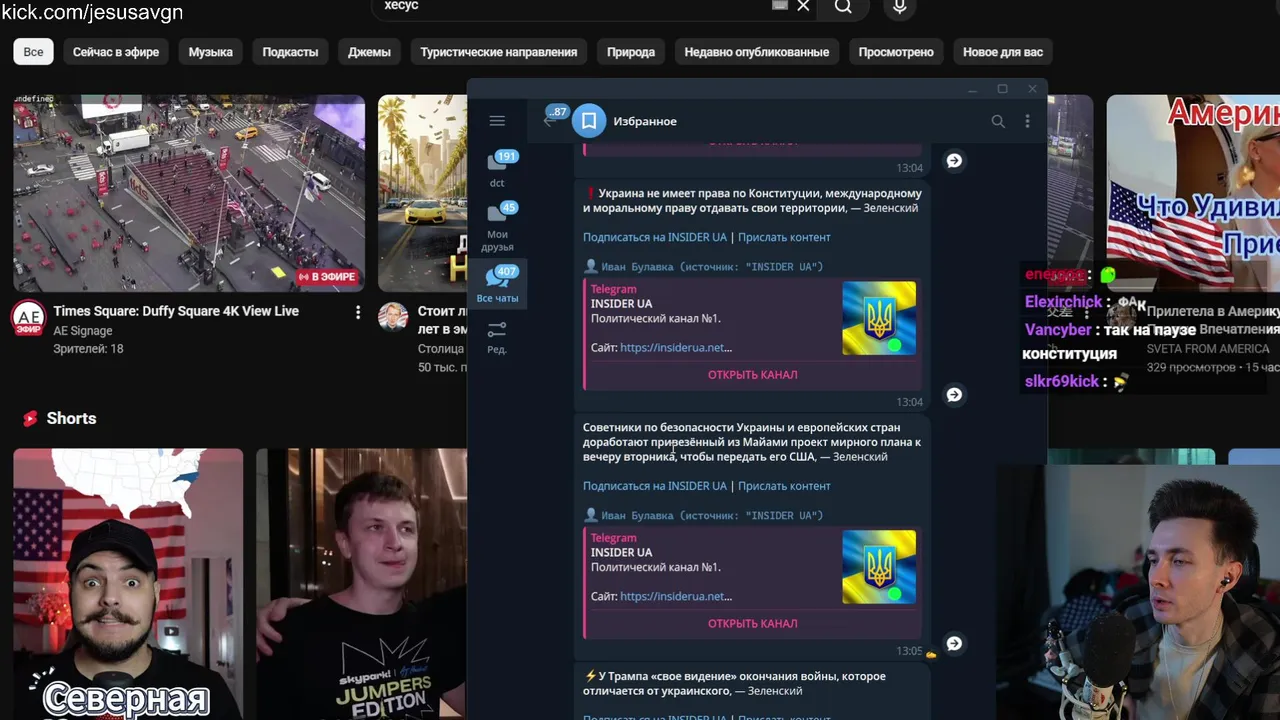The height and width of the screenshot is (720, 1280).
Task: Click the YouTube search magnifier button
Action: 843,7
